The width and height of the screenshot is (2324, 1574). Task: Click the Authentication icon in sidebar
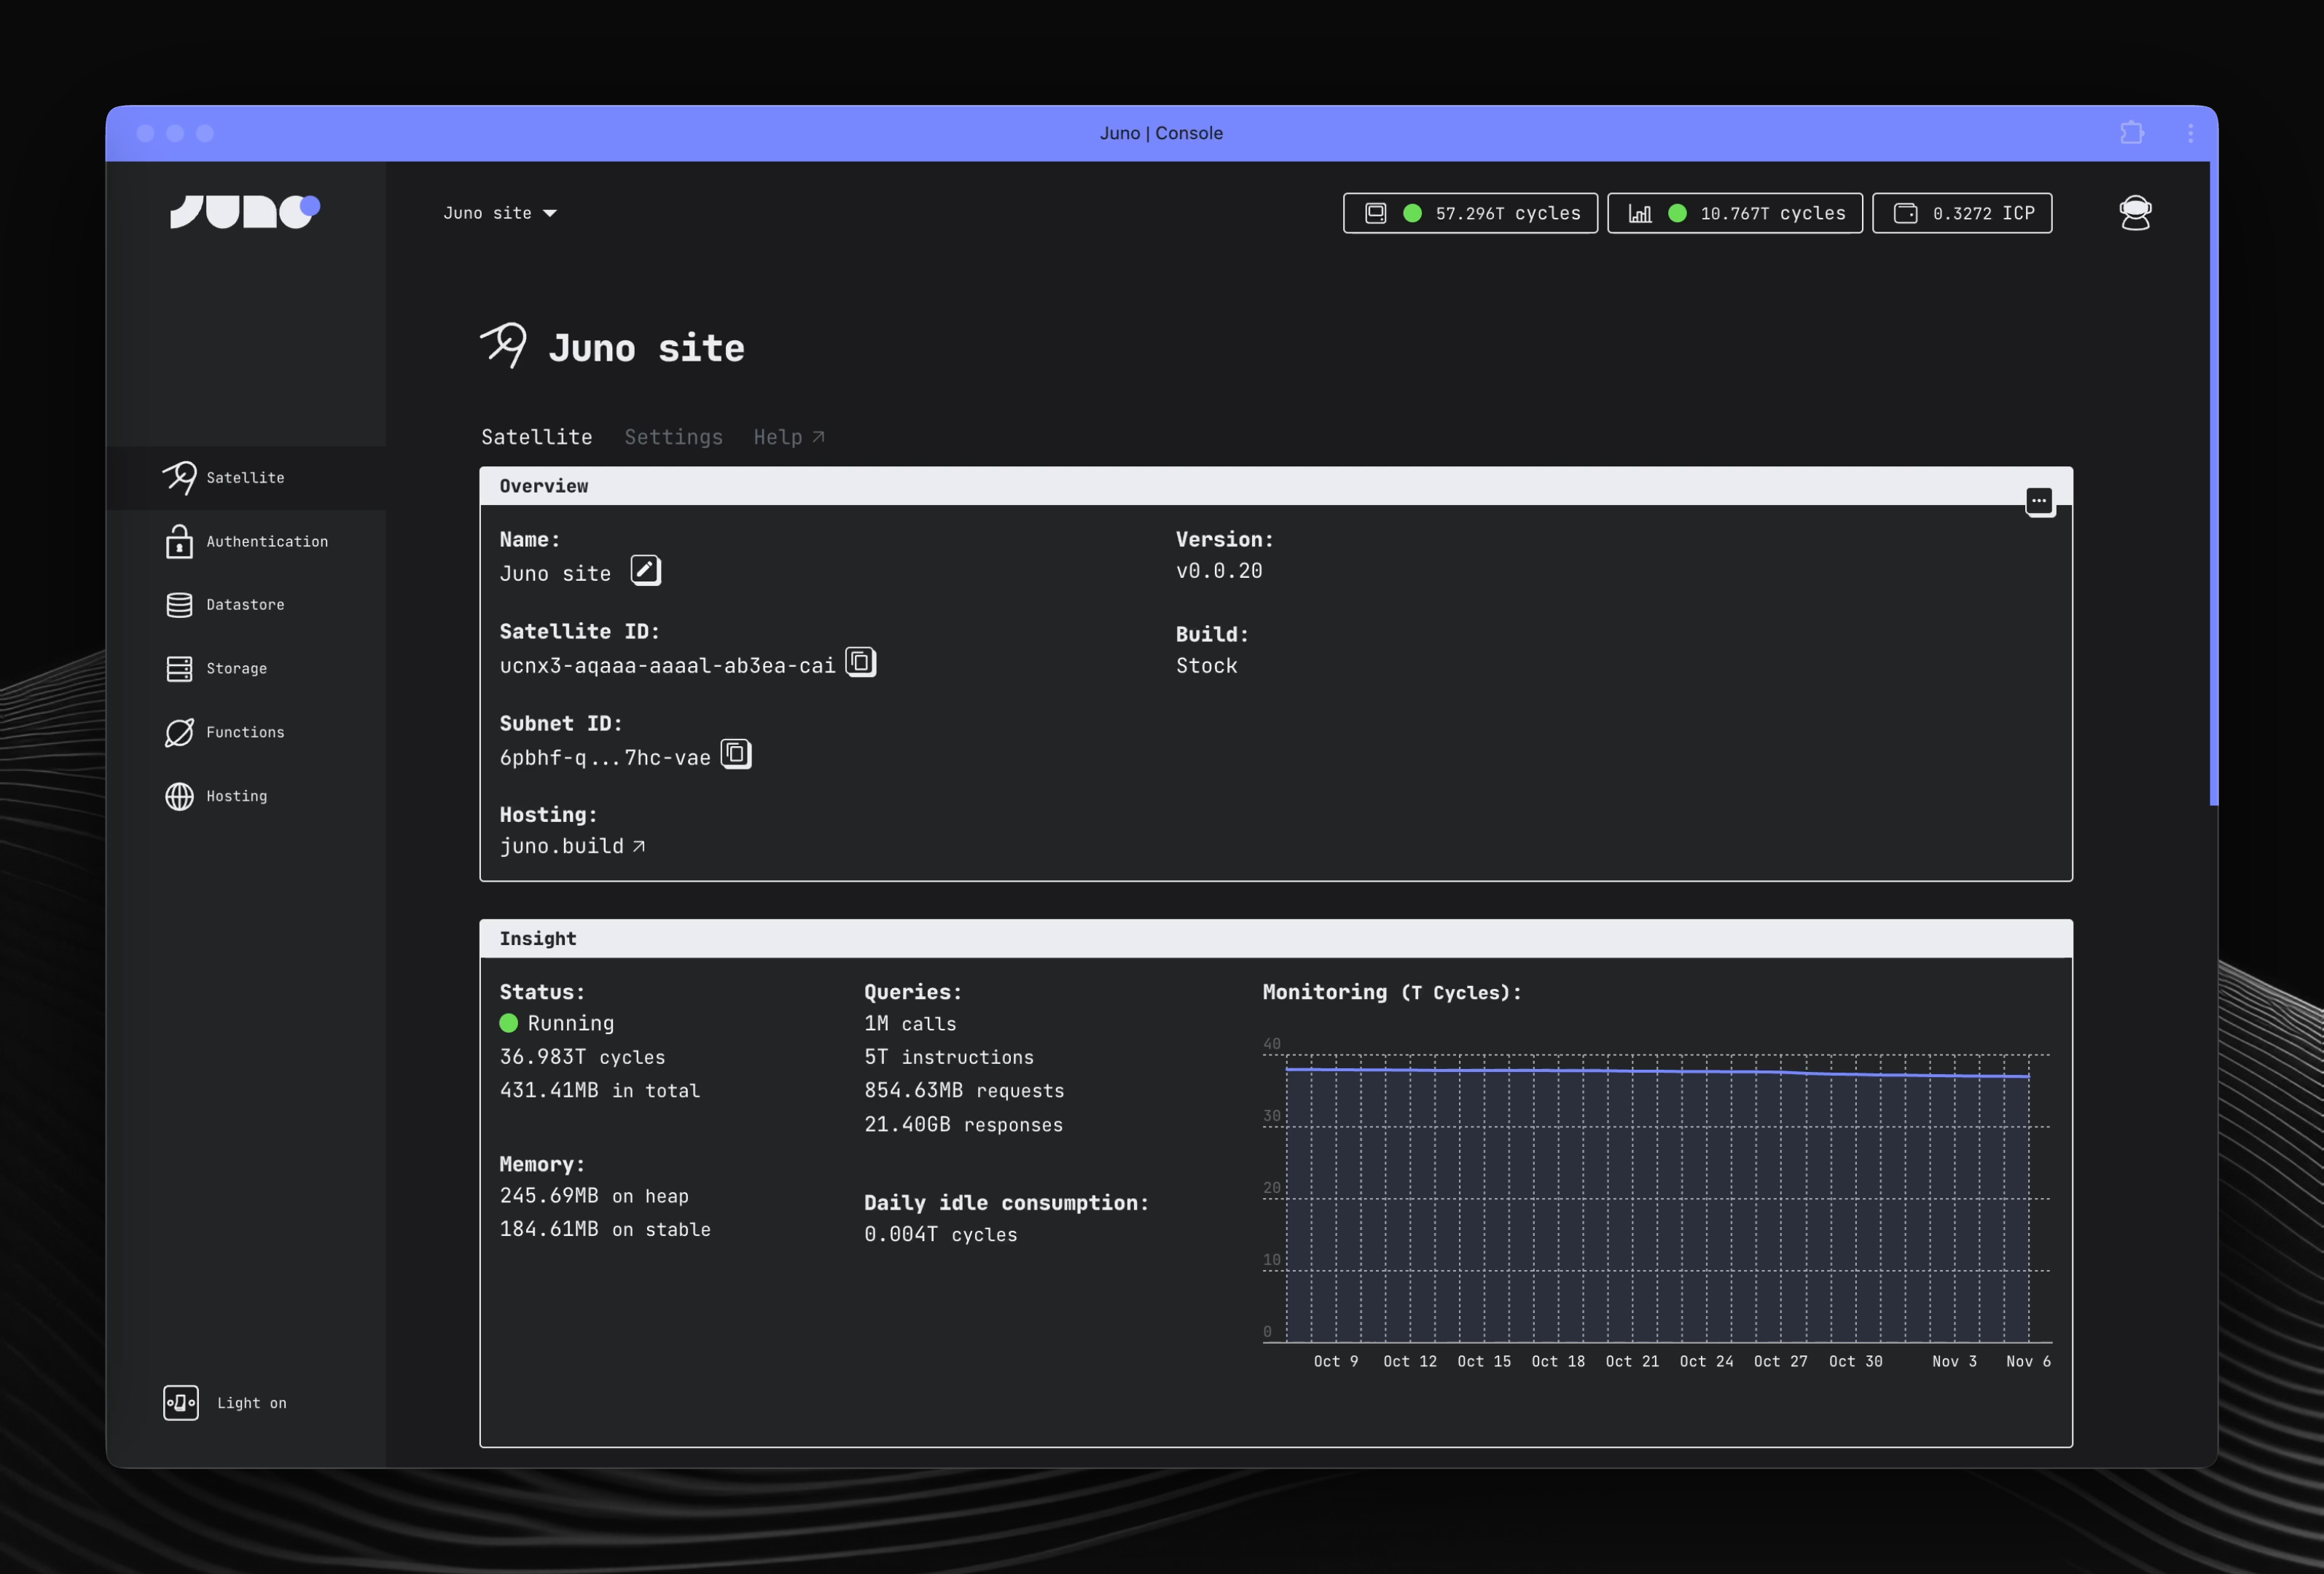[x=177, y=541]
